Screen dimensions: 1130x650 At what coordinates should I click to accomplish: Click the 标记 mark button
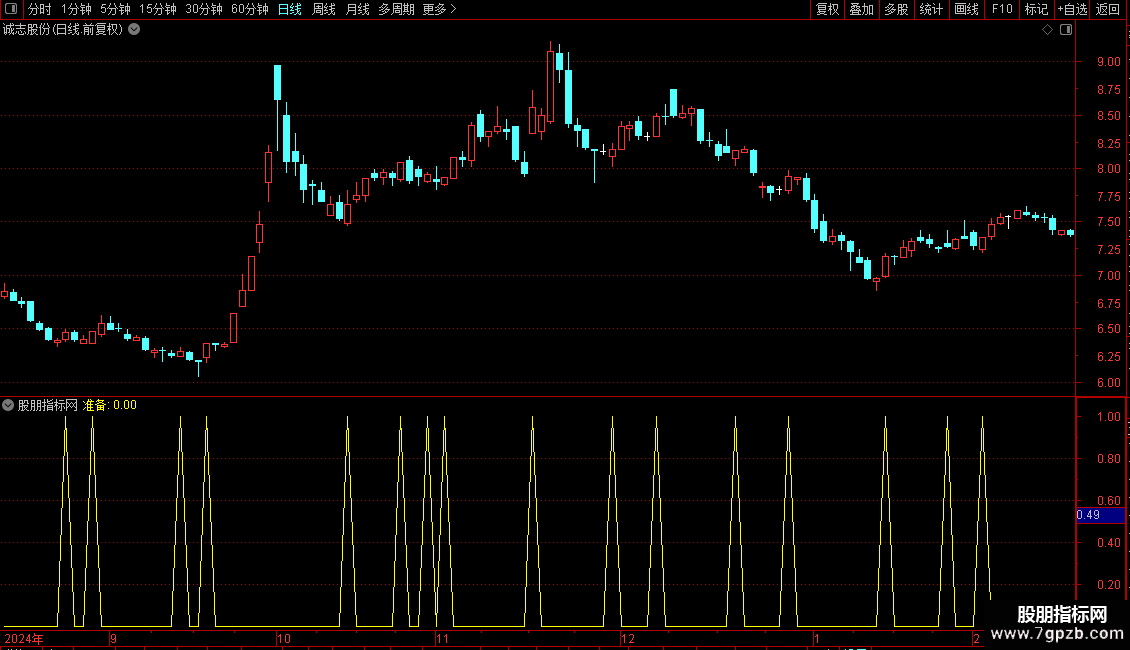1036,9
